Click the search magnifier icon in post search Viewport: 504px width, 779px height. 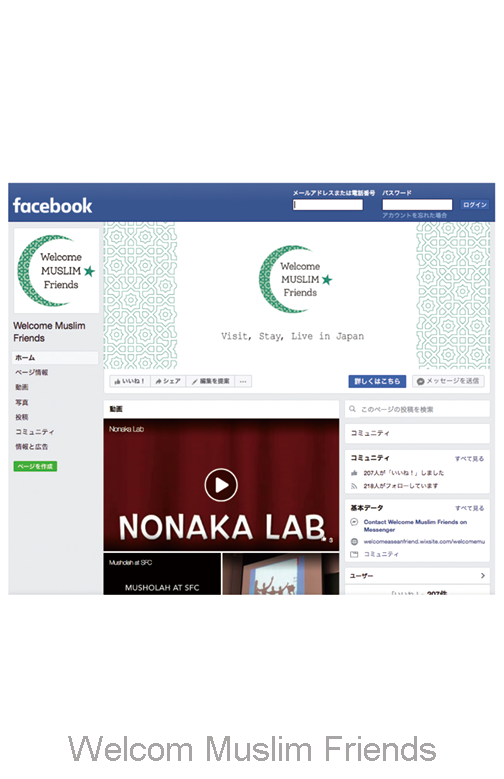(x=352, y=409)
